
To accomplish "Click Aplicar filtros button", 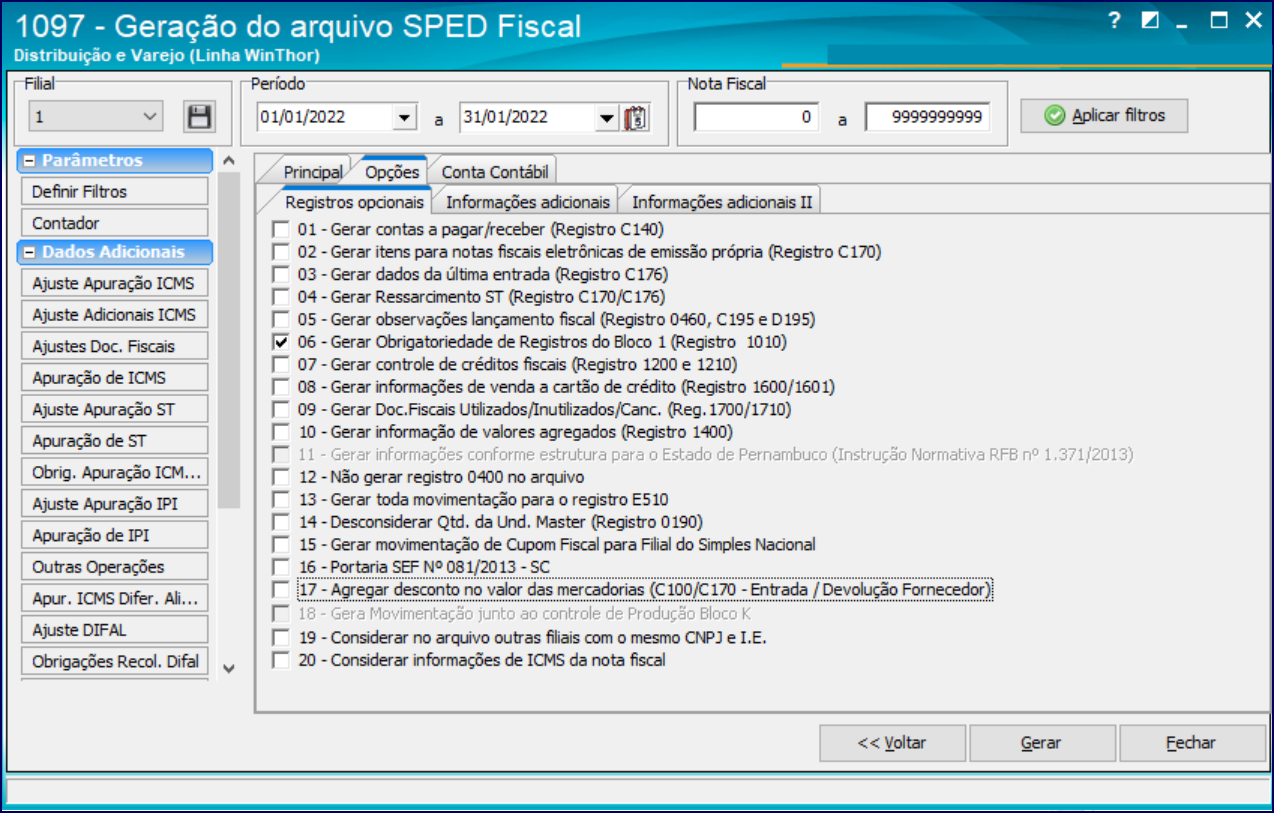I will point(1105,116).
